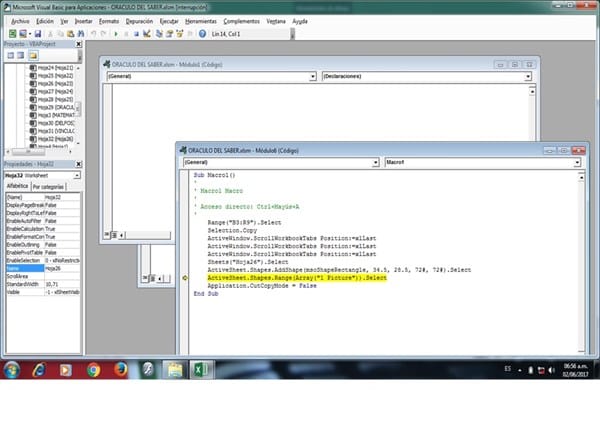Image resolution: width=600 pixels, height=436 pixels.
Task: Open Google Chrome from the taskbar
Action: [x=93, y=369]
